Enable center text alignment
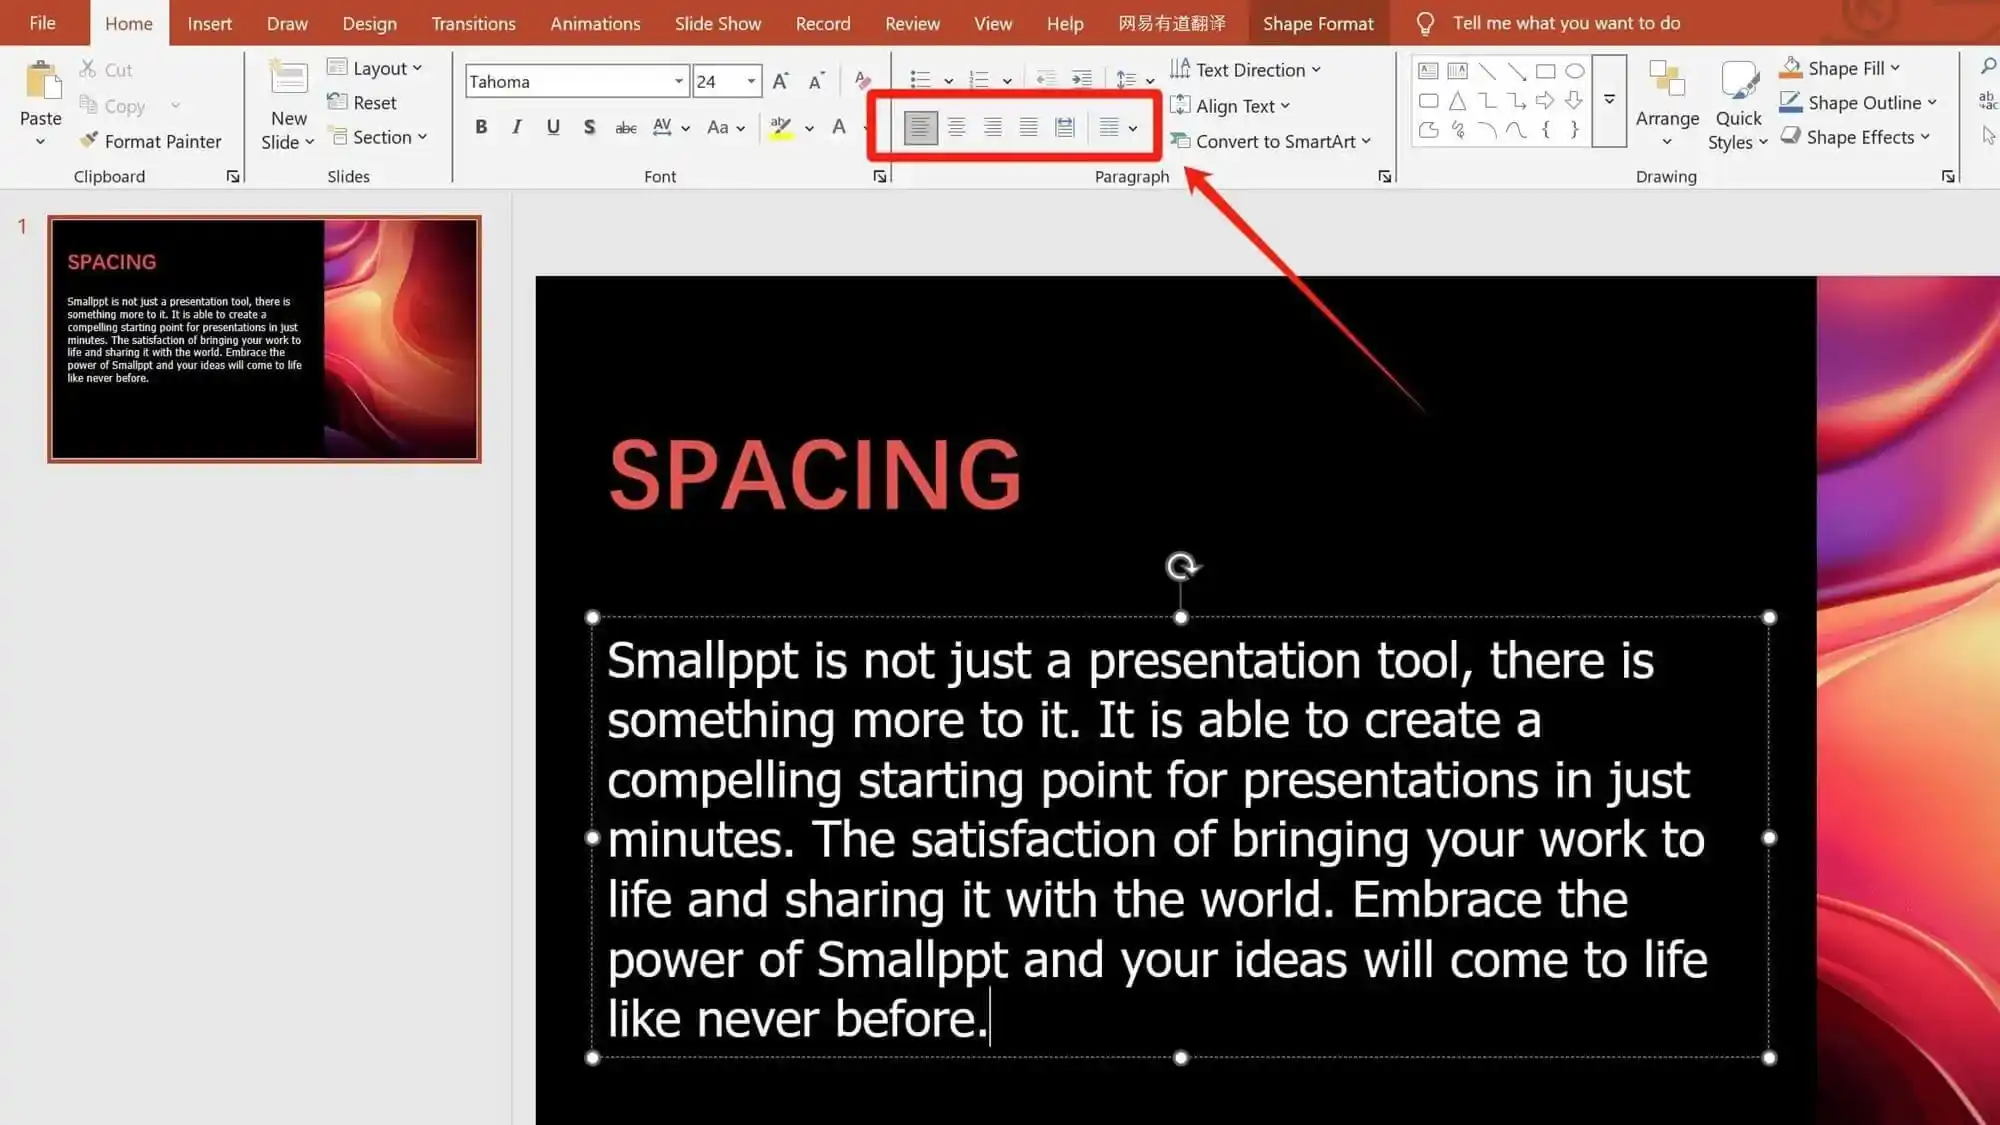 click(957, 127)
